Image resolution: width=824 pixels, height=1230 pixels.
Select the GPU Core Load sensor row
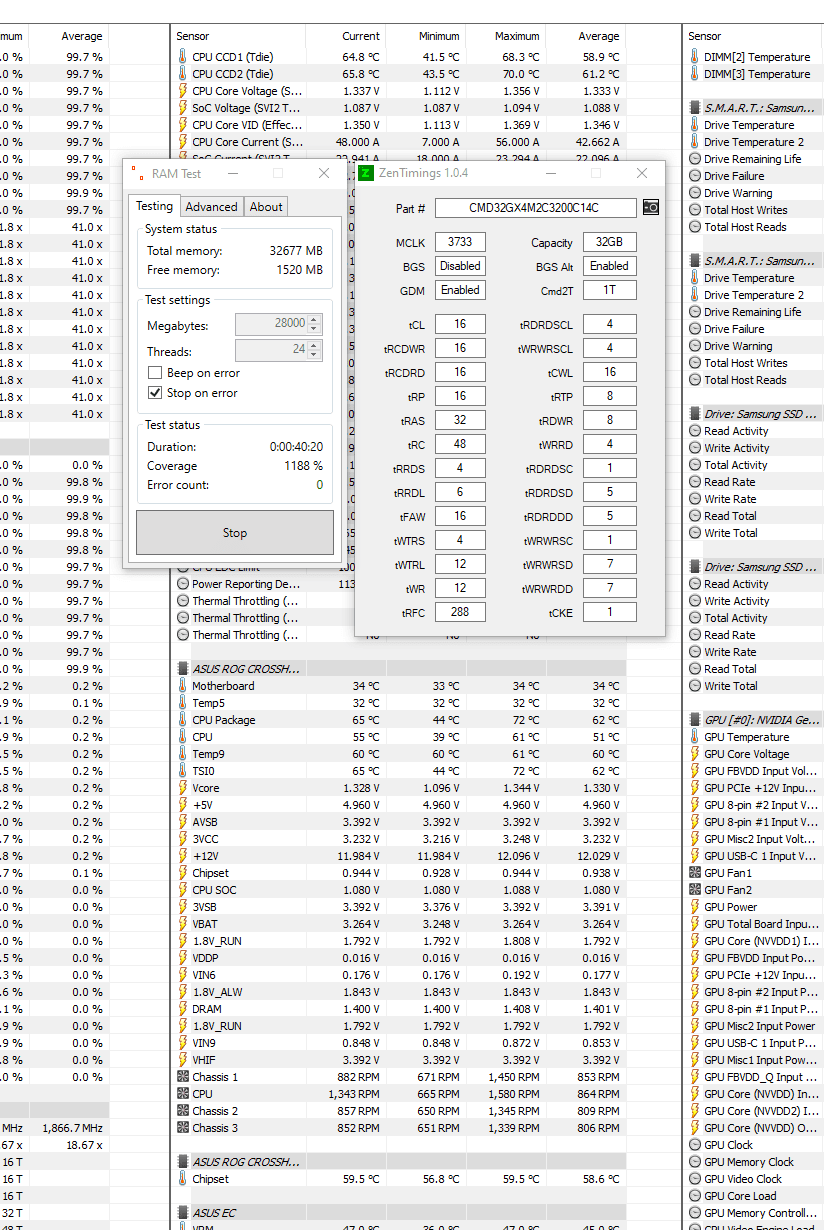point(755,1196)
